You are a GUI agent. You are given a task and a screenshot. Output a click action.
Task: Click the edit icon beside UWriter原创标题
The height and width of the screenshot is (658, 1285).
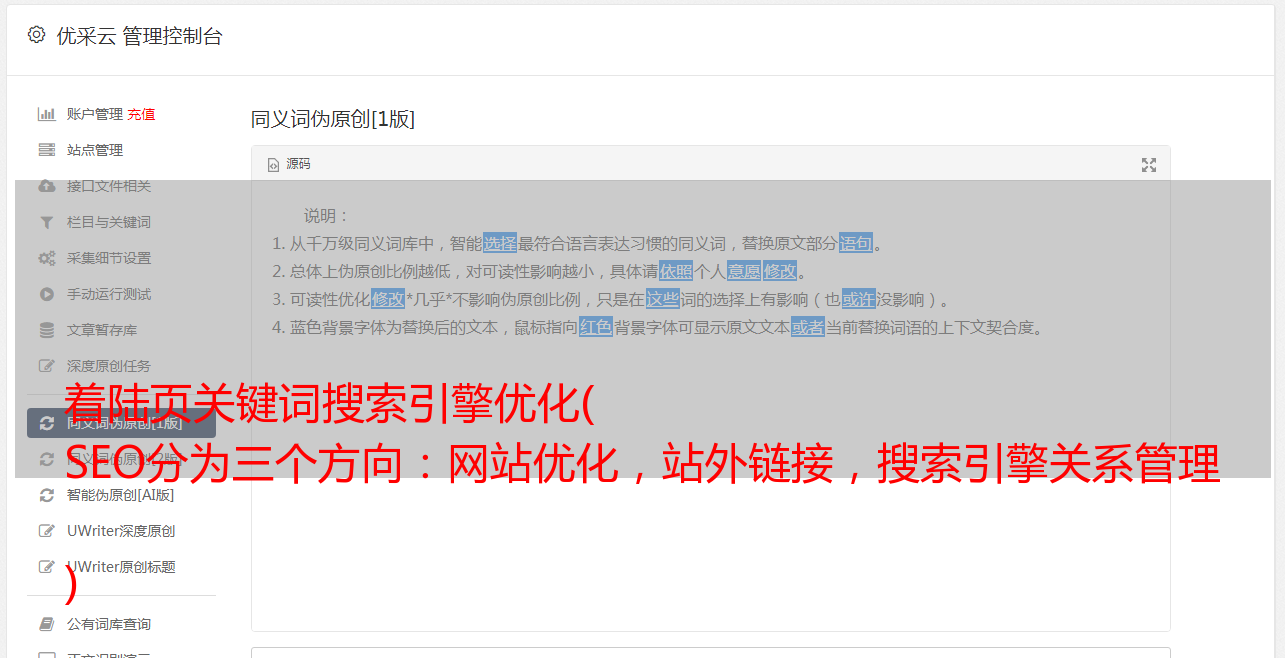(46, 567)
